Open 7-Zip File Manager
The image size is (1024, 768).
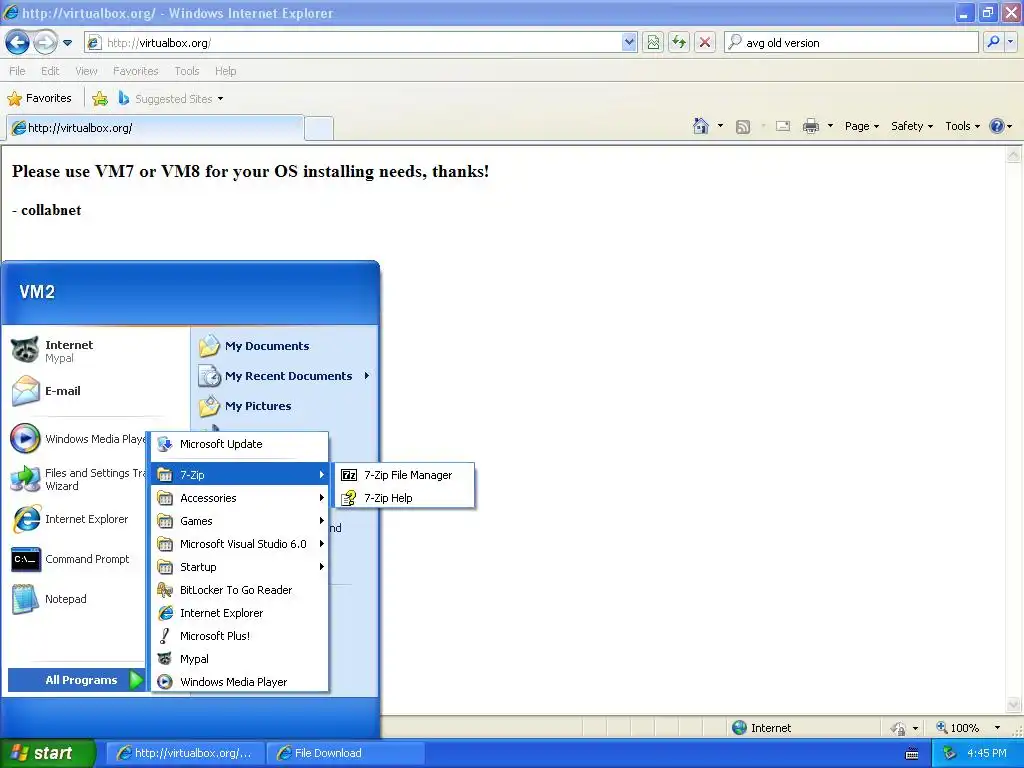tap(404, 475)
